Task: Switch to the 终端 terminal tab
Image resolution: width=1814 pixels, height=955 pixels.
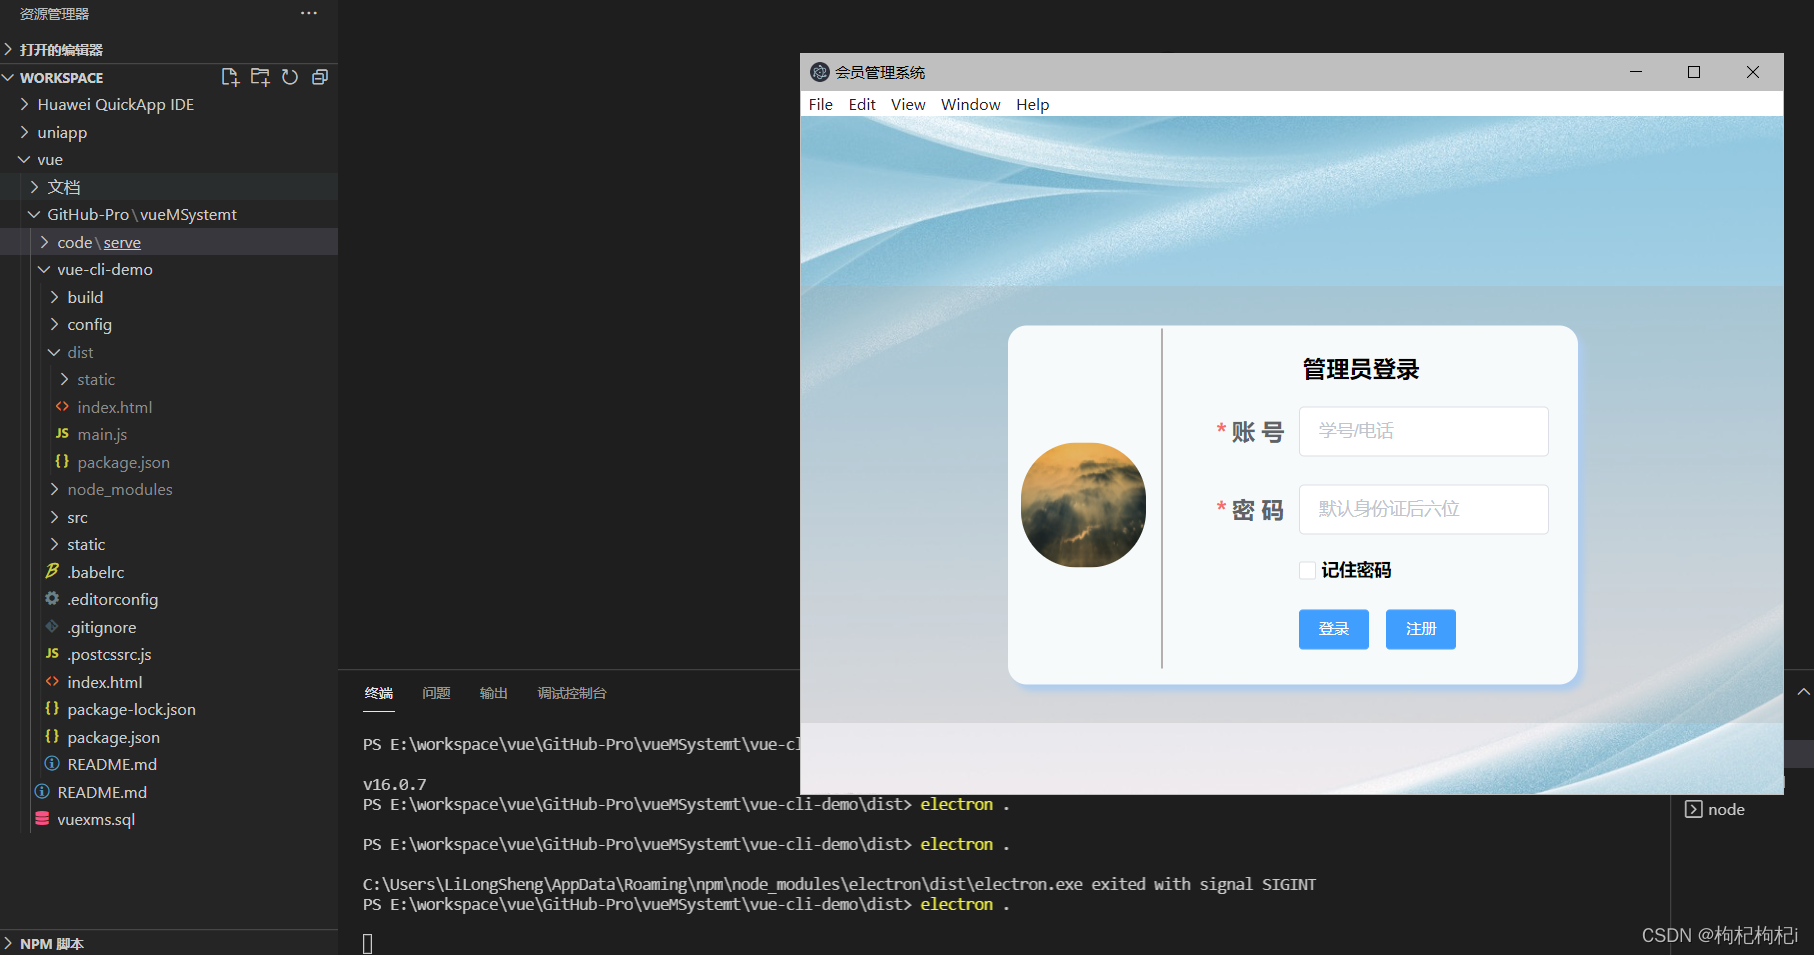Action: click(x=379, y=693)
